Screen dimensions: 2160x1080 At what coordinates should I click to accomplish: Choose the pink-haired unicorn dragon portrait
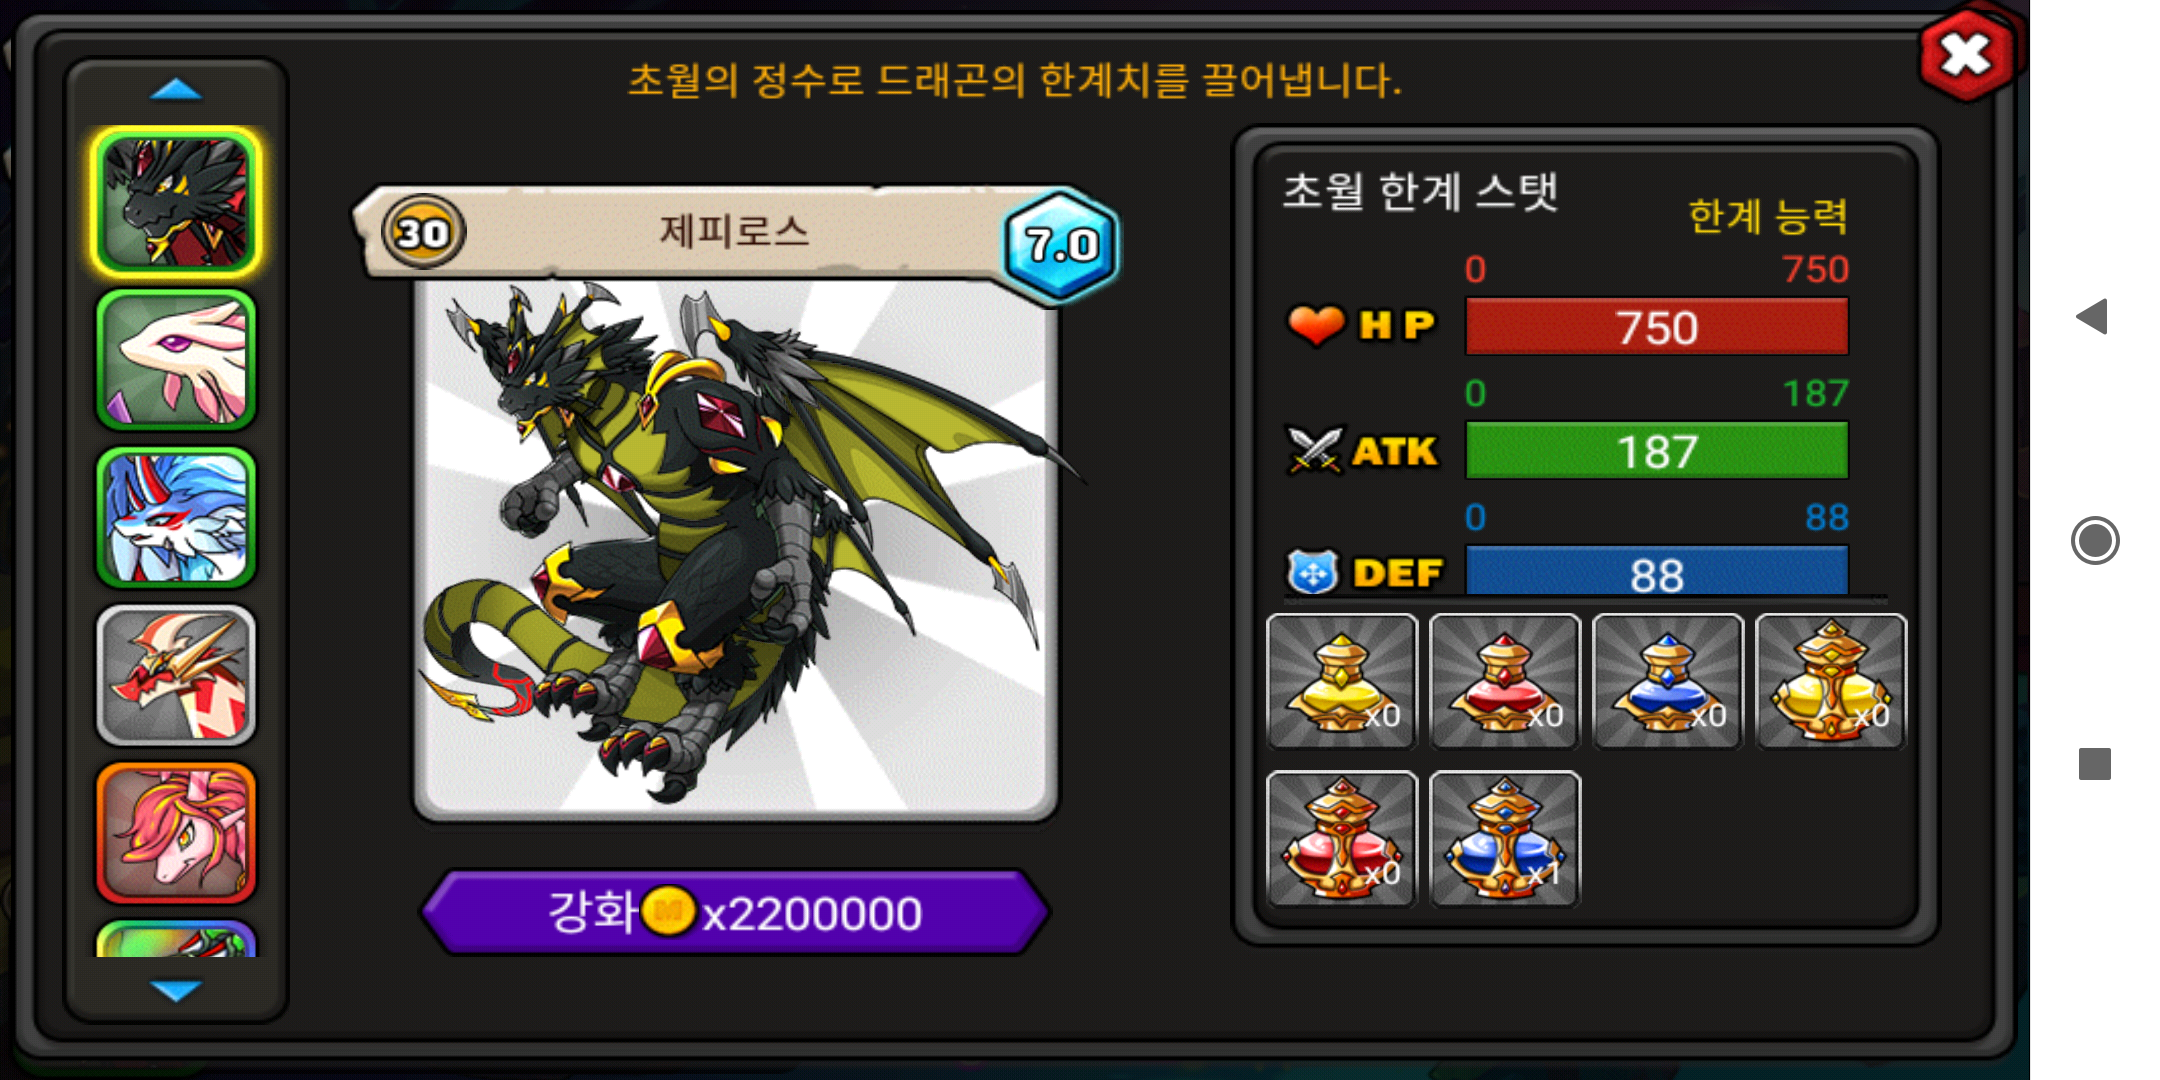(x=176, y=832)
